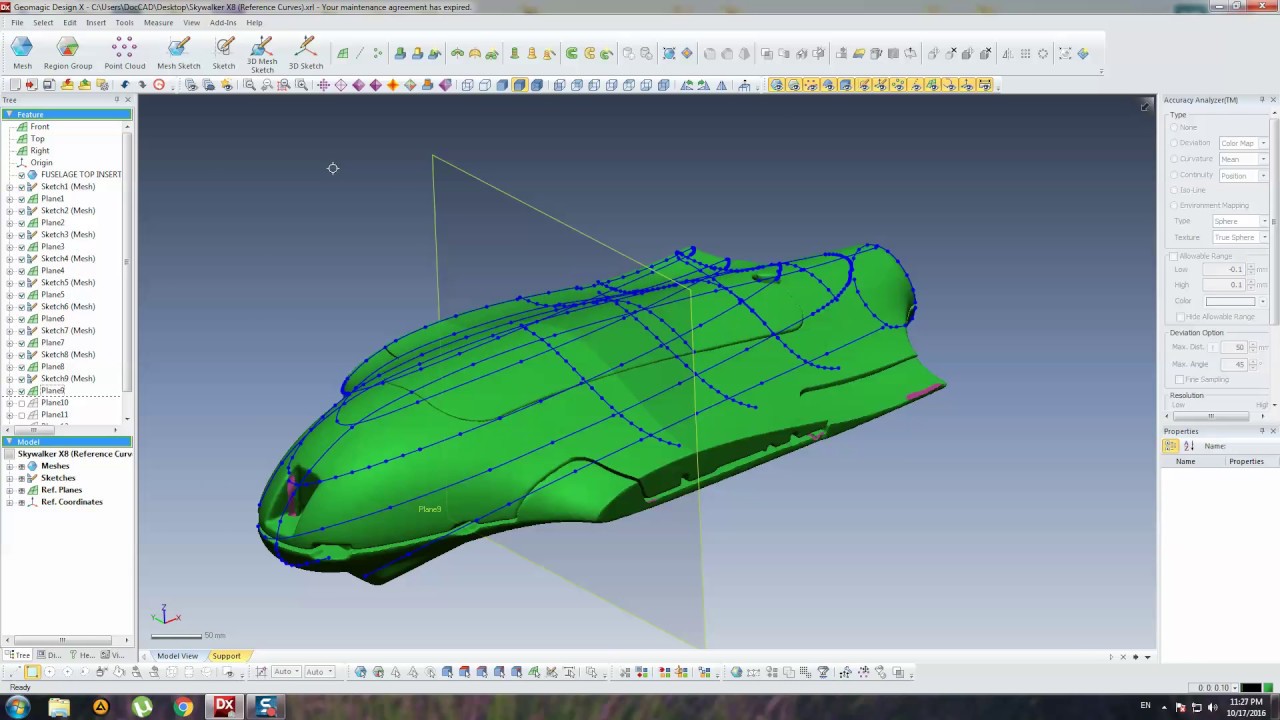Viewport: 1280px width, 720px height.
Task: Activate the Mesh Sketch tool
Action: click(x=178, y=53)
